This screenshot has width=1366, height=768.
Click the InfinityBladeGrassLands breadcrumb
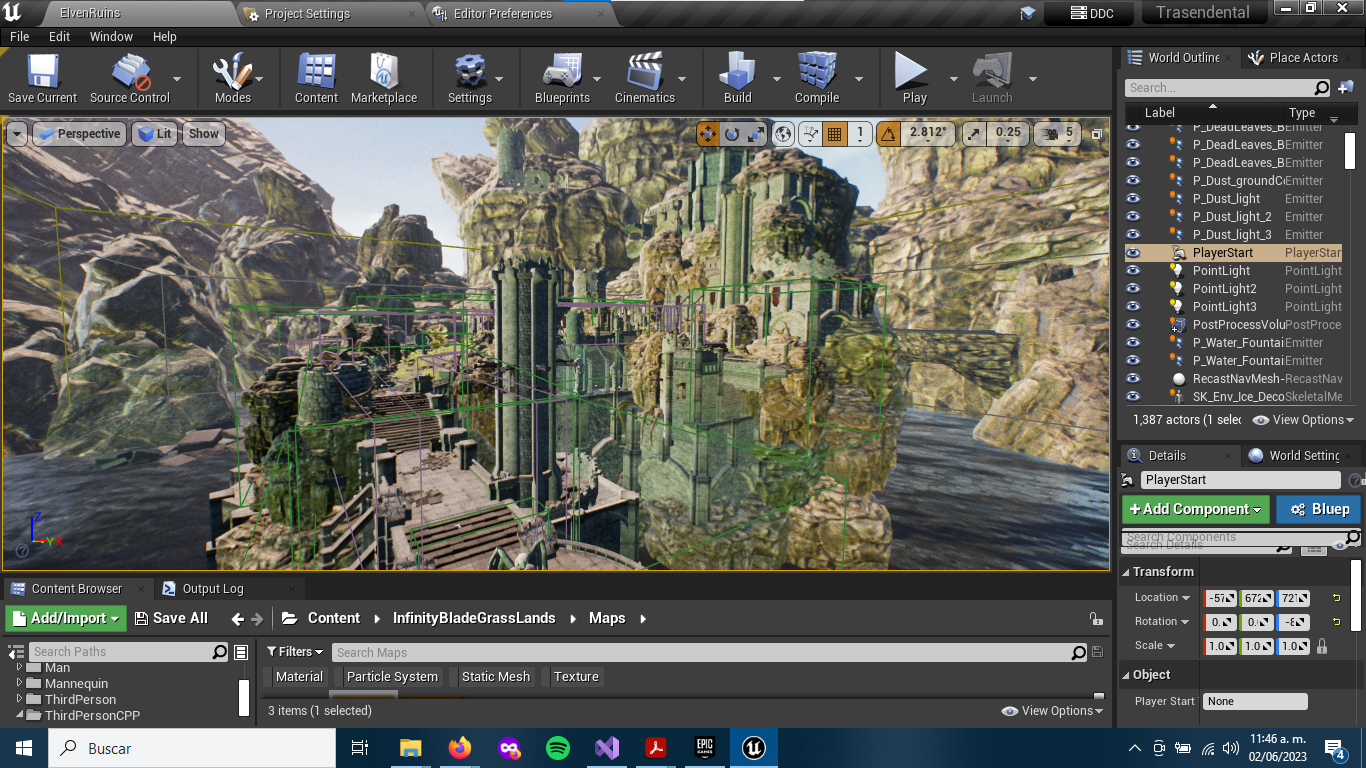pyautogui.click(x=474, y=618)
